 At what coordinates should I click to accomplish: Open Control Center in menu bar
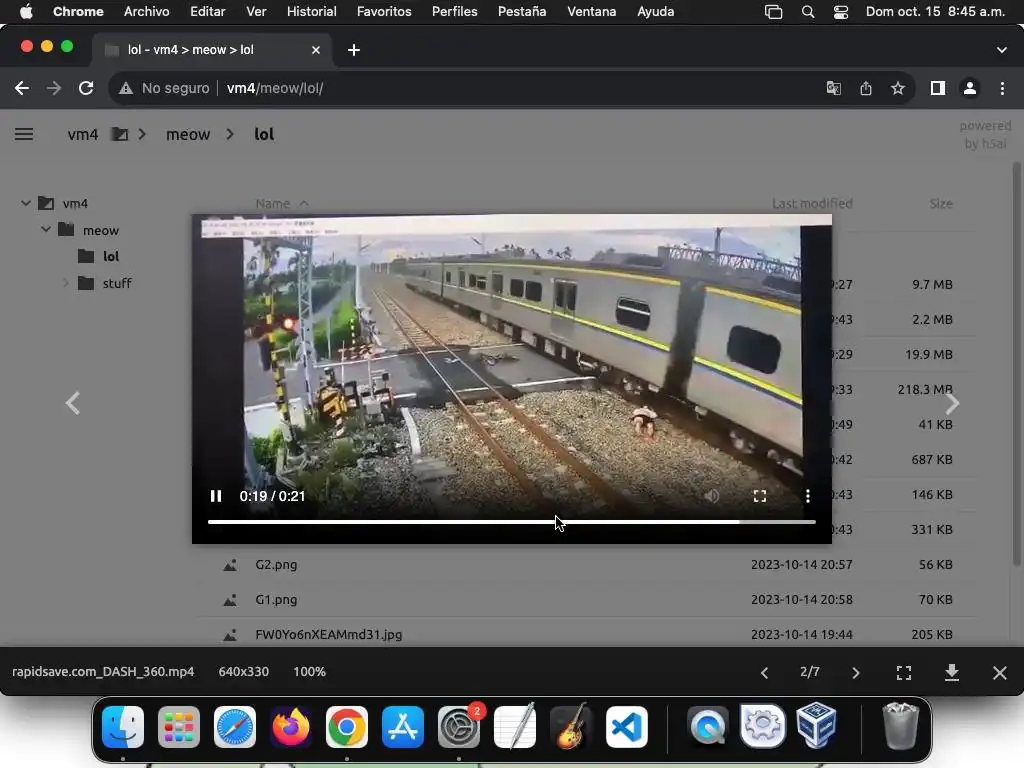840,12
